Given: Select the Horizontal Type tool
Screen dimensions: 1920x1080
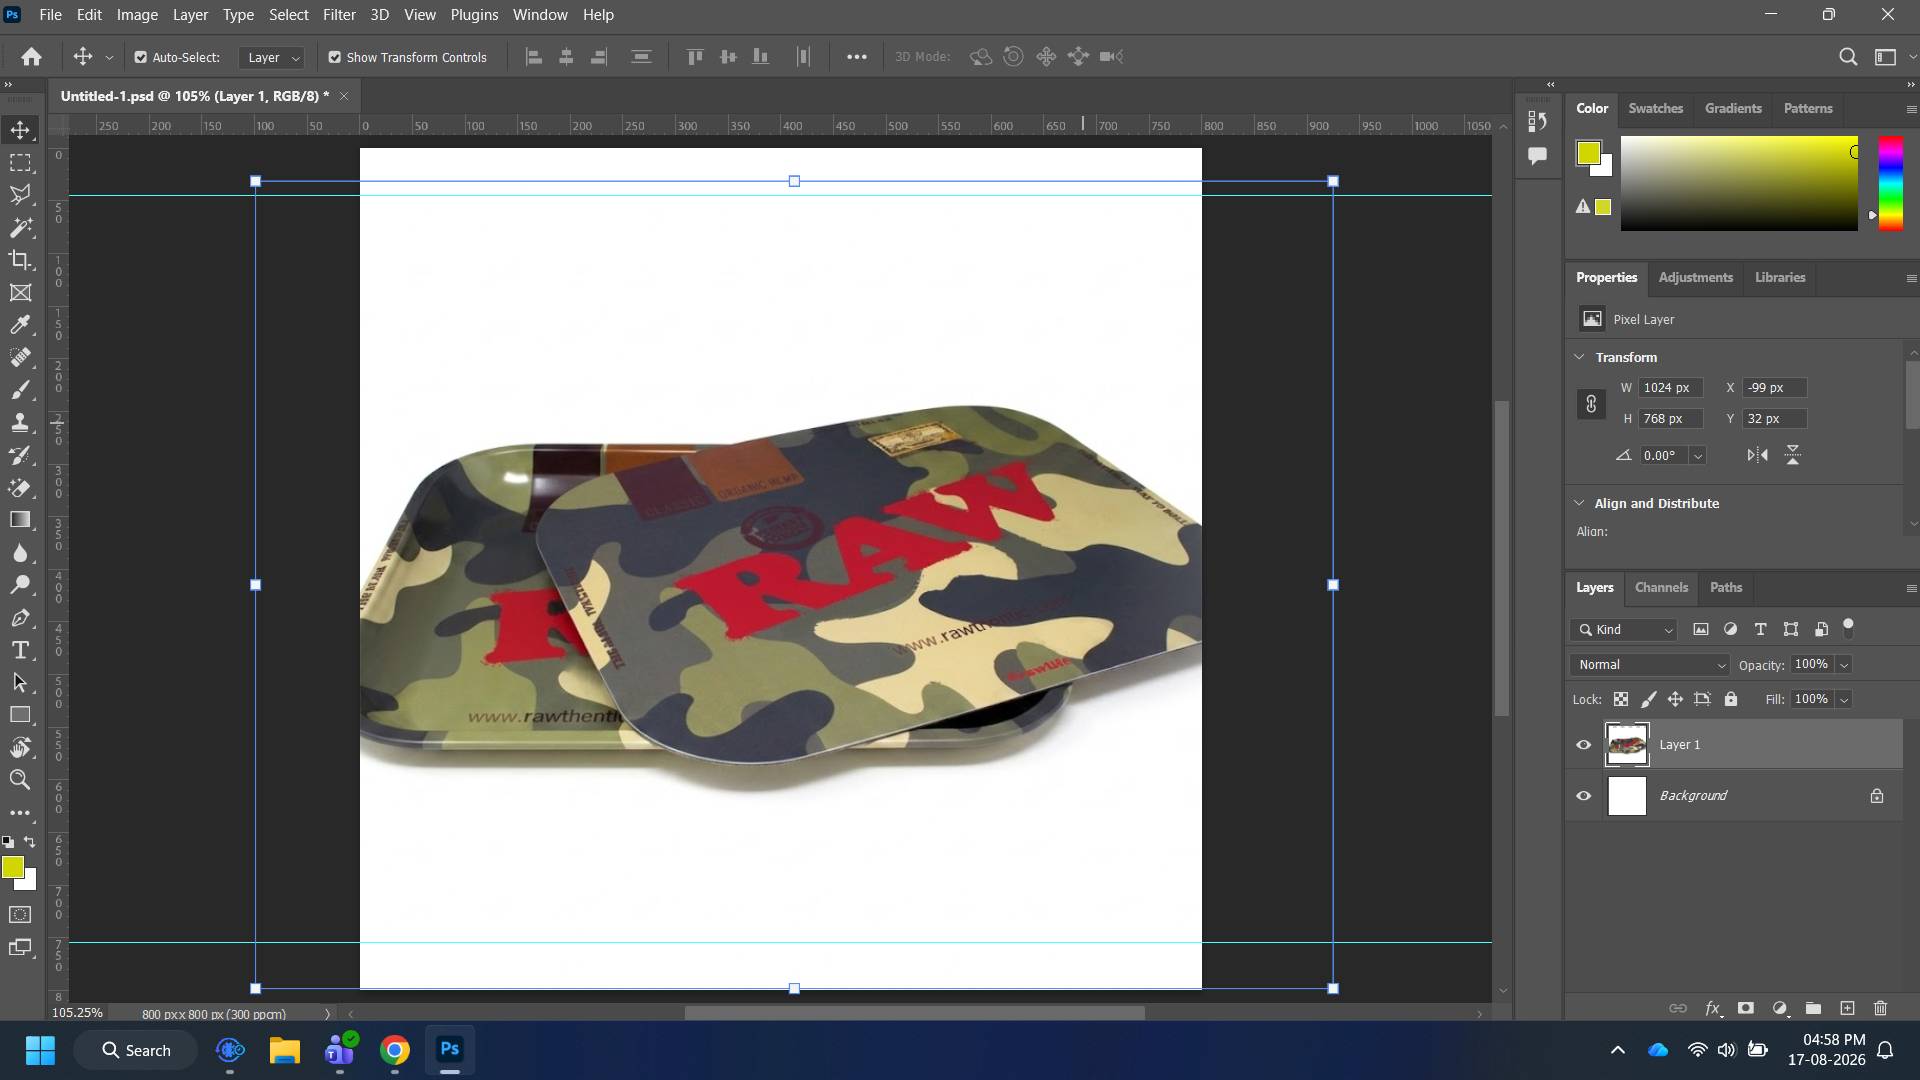Looking at the screenshot, I should point(20,650).
